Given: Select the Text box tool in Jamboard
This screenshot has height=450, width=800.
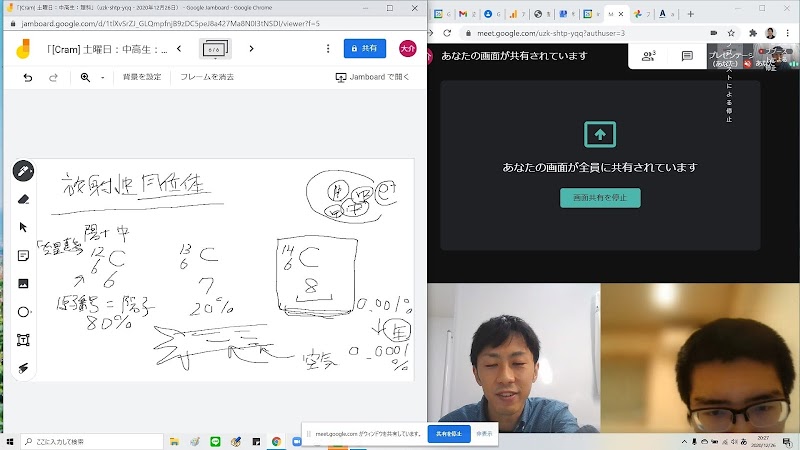Looking at the screenshot, I should click(x=23, y=340).
